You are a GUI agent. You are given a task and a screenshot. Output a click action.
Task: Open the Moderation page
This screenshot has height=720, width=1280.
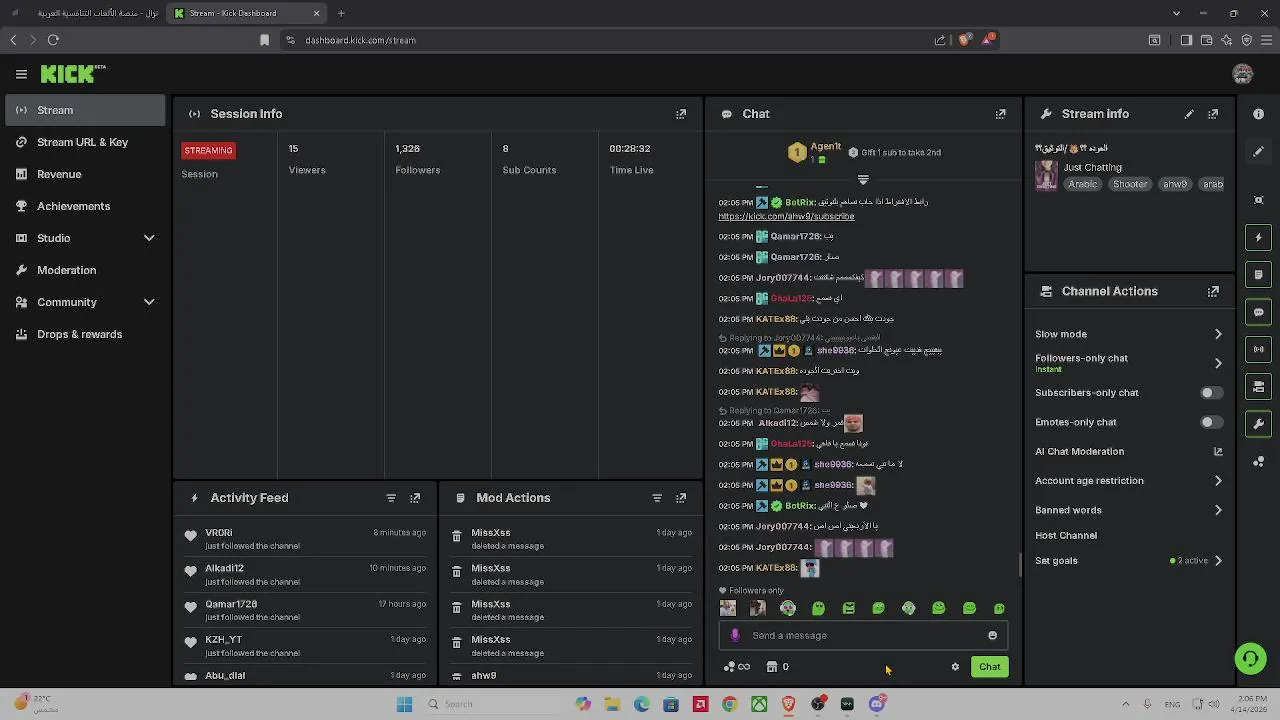point(85,270)
